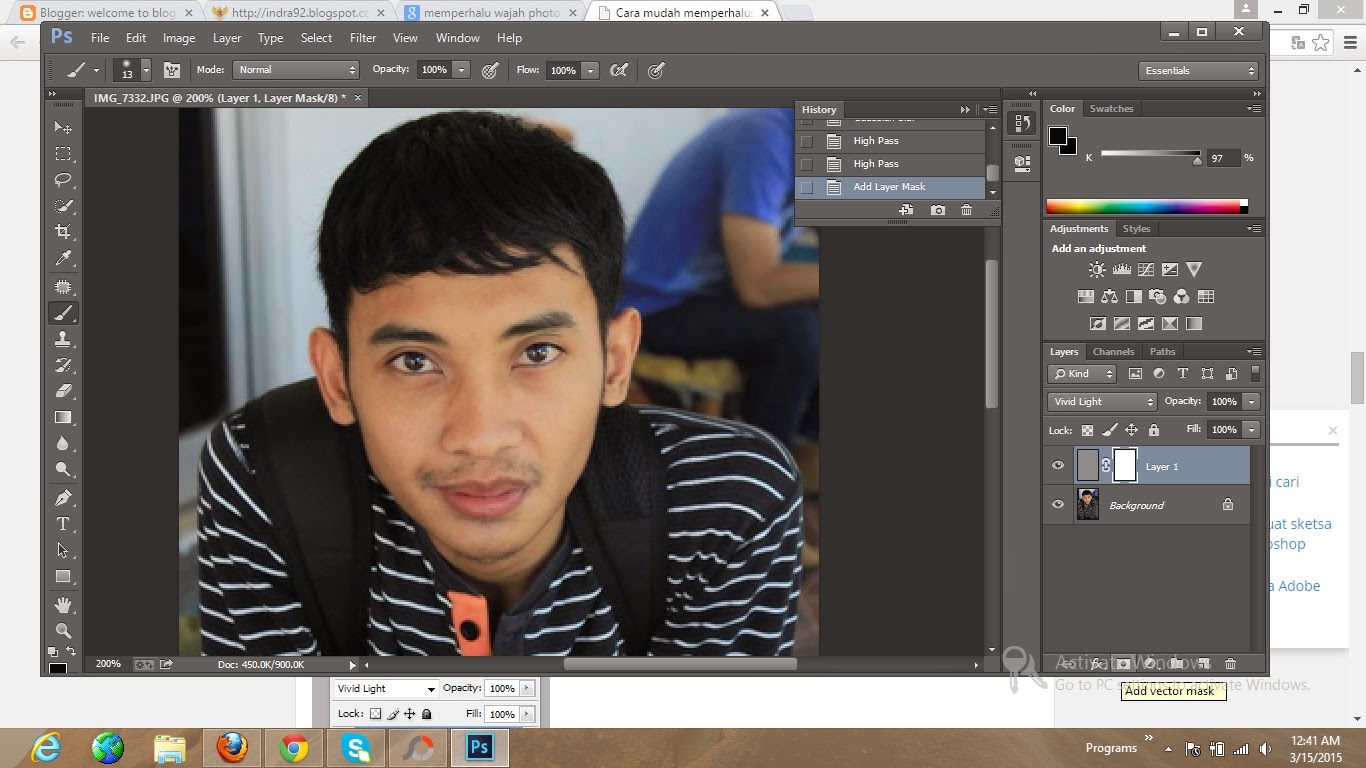This screenshot has width=1366, height=768.
Task: Select the Add Layer Mask history state
Action: click(891, 187)
